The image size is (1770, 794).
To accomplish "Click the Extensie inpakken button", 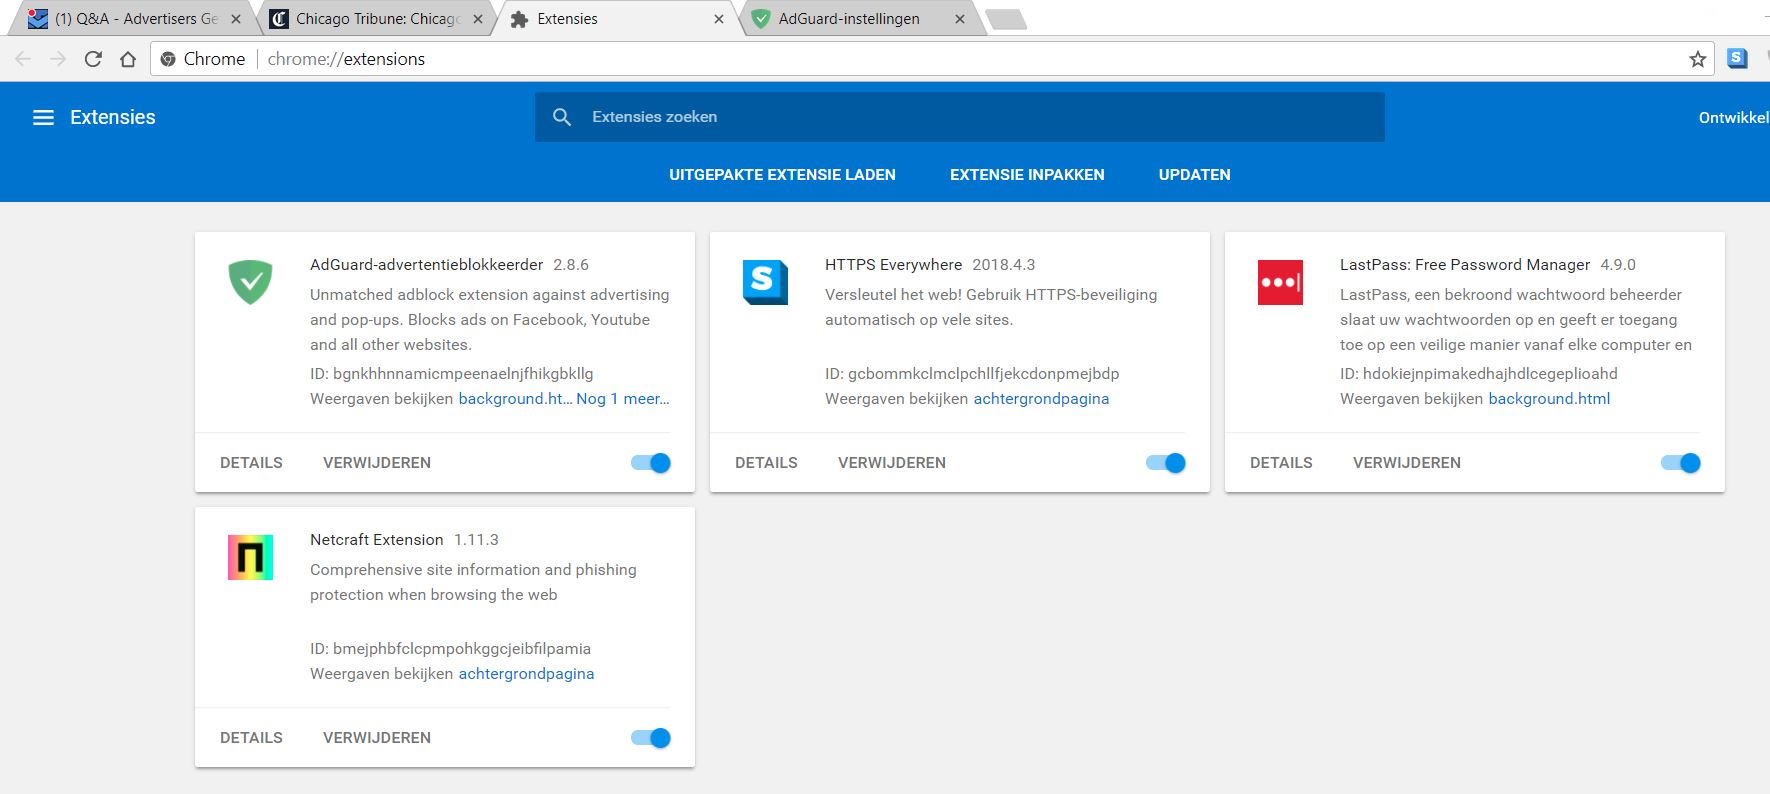I will [x=1027, y=175].
